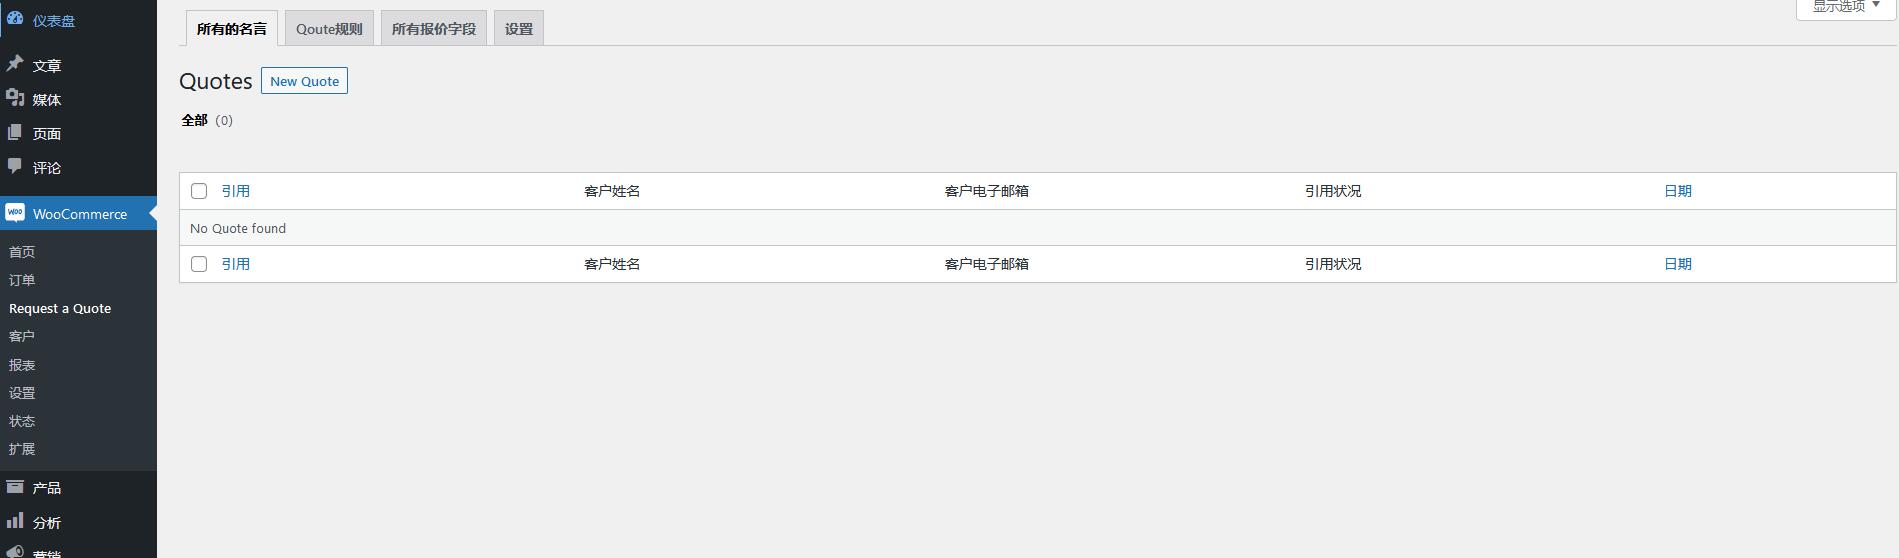Expand the 显示选项 screen options dropdown
Screen dimensions: 1899x558
pos(1845,7)
